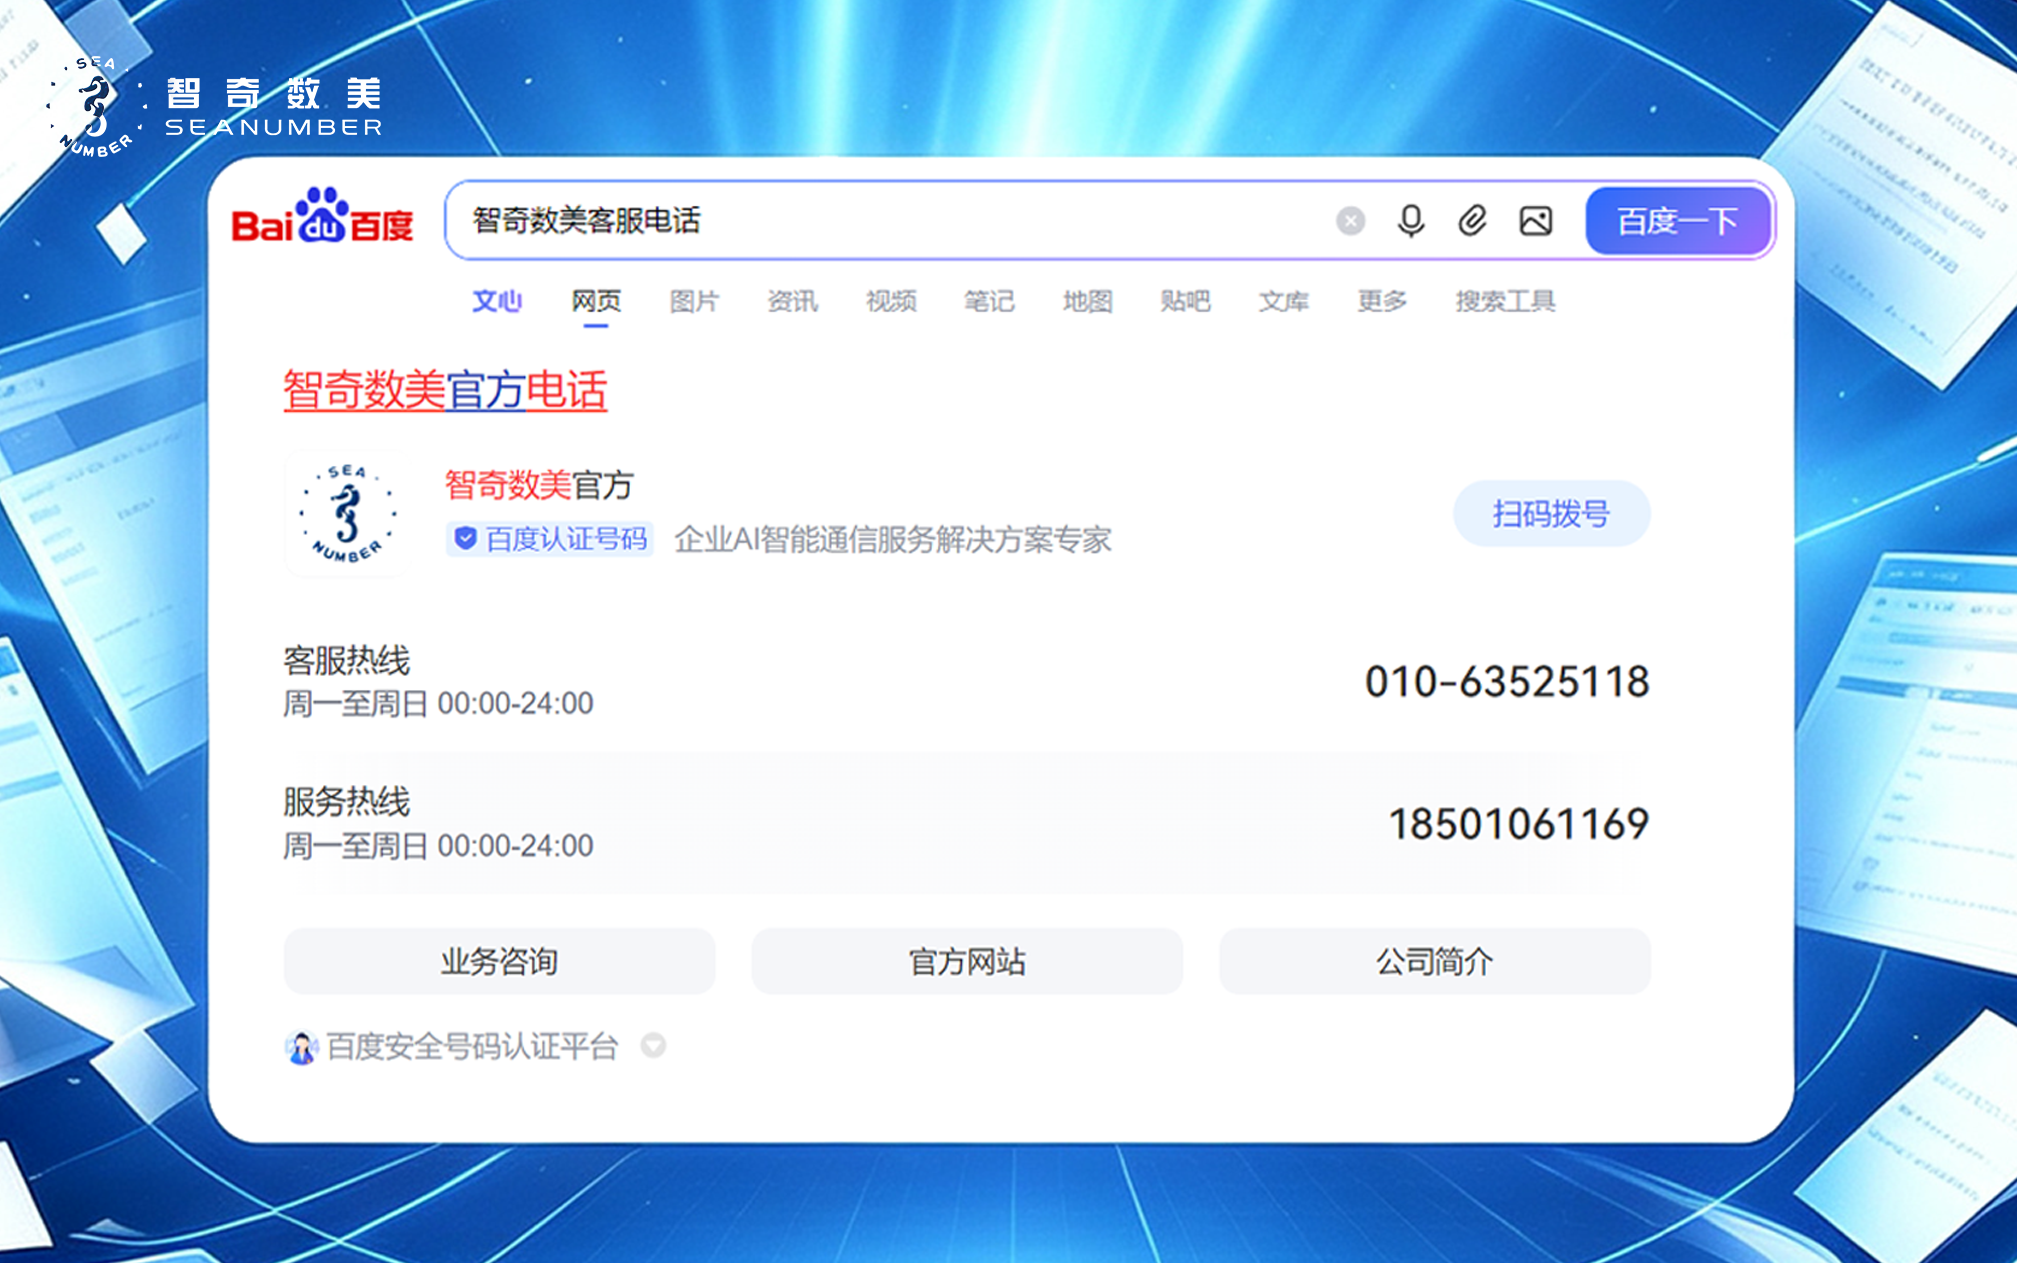Image resolution: width=2017 pixels, height=1263 pixels.
Task: Click the Sea Number logo thumbnail in result
Action: (347, 513)
